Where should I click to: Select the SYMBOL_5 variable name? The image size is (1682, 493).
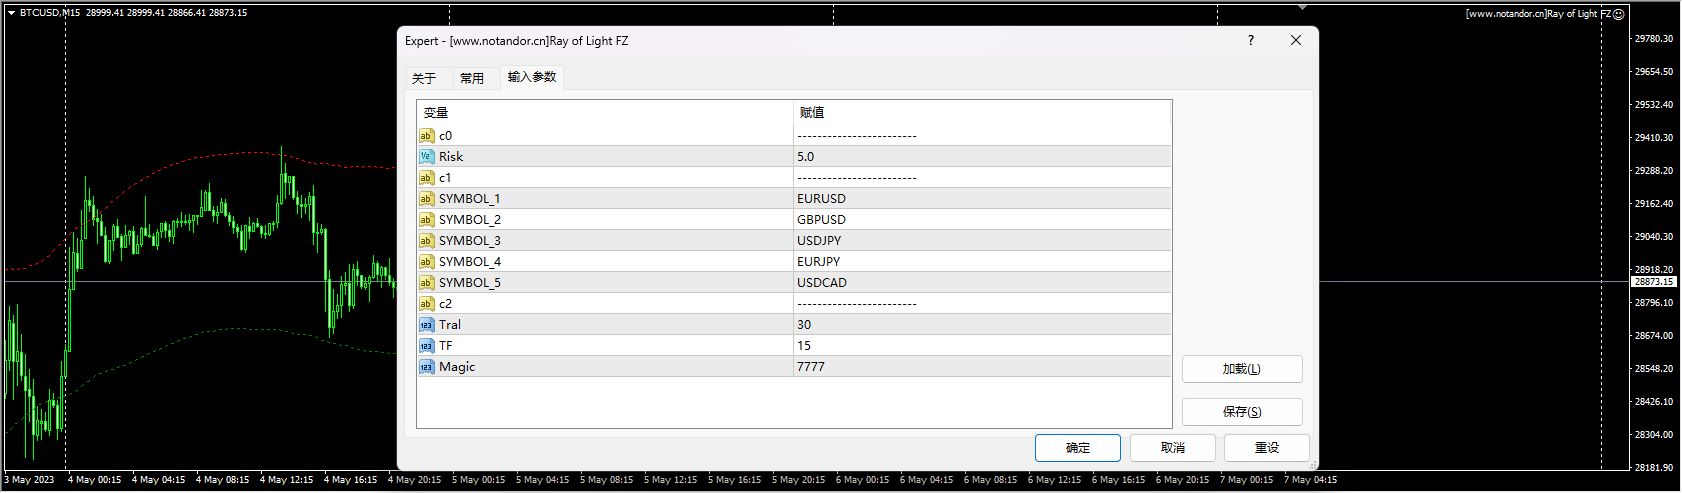(x=470, y=283)
